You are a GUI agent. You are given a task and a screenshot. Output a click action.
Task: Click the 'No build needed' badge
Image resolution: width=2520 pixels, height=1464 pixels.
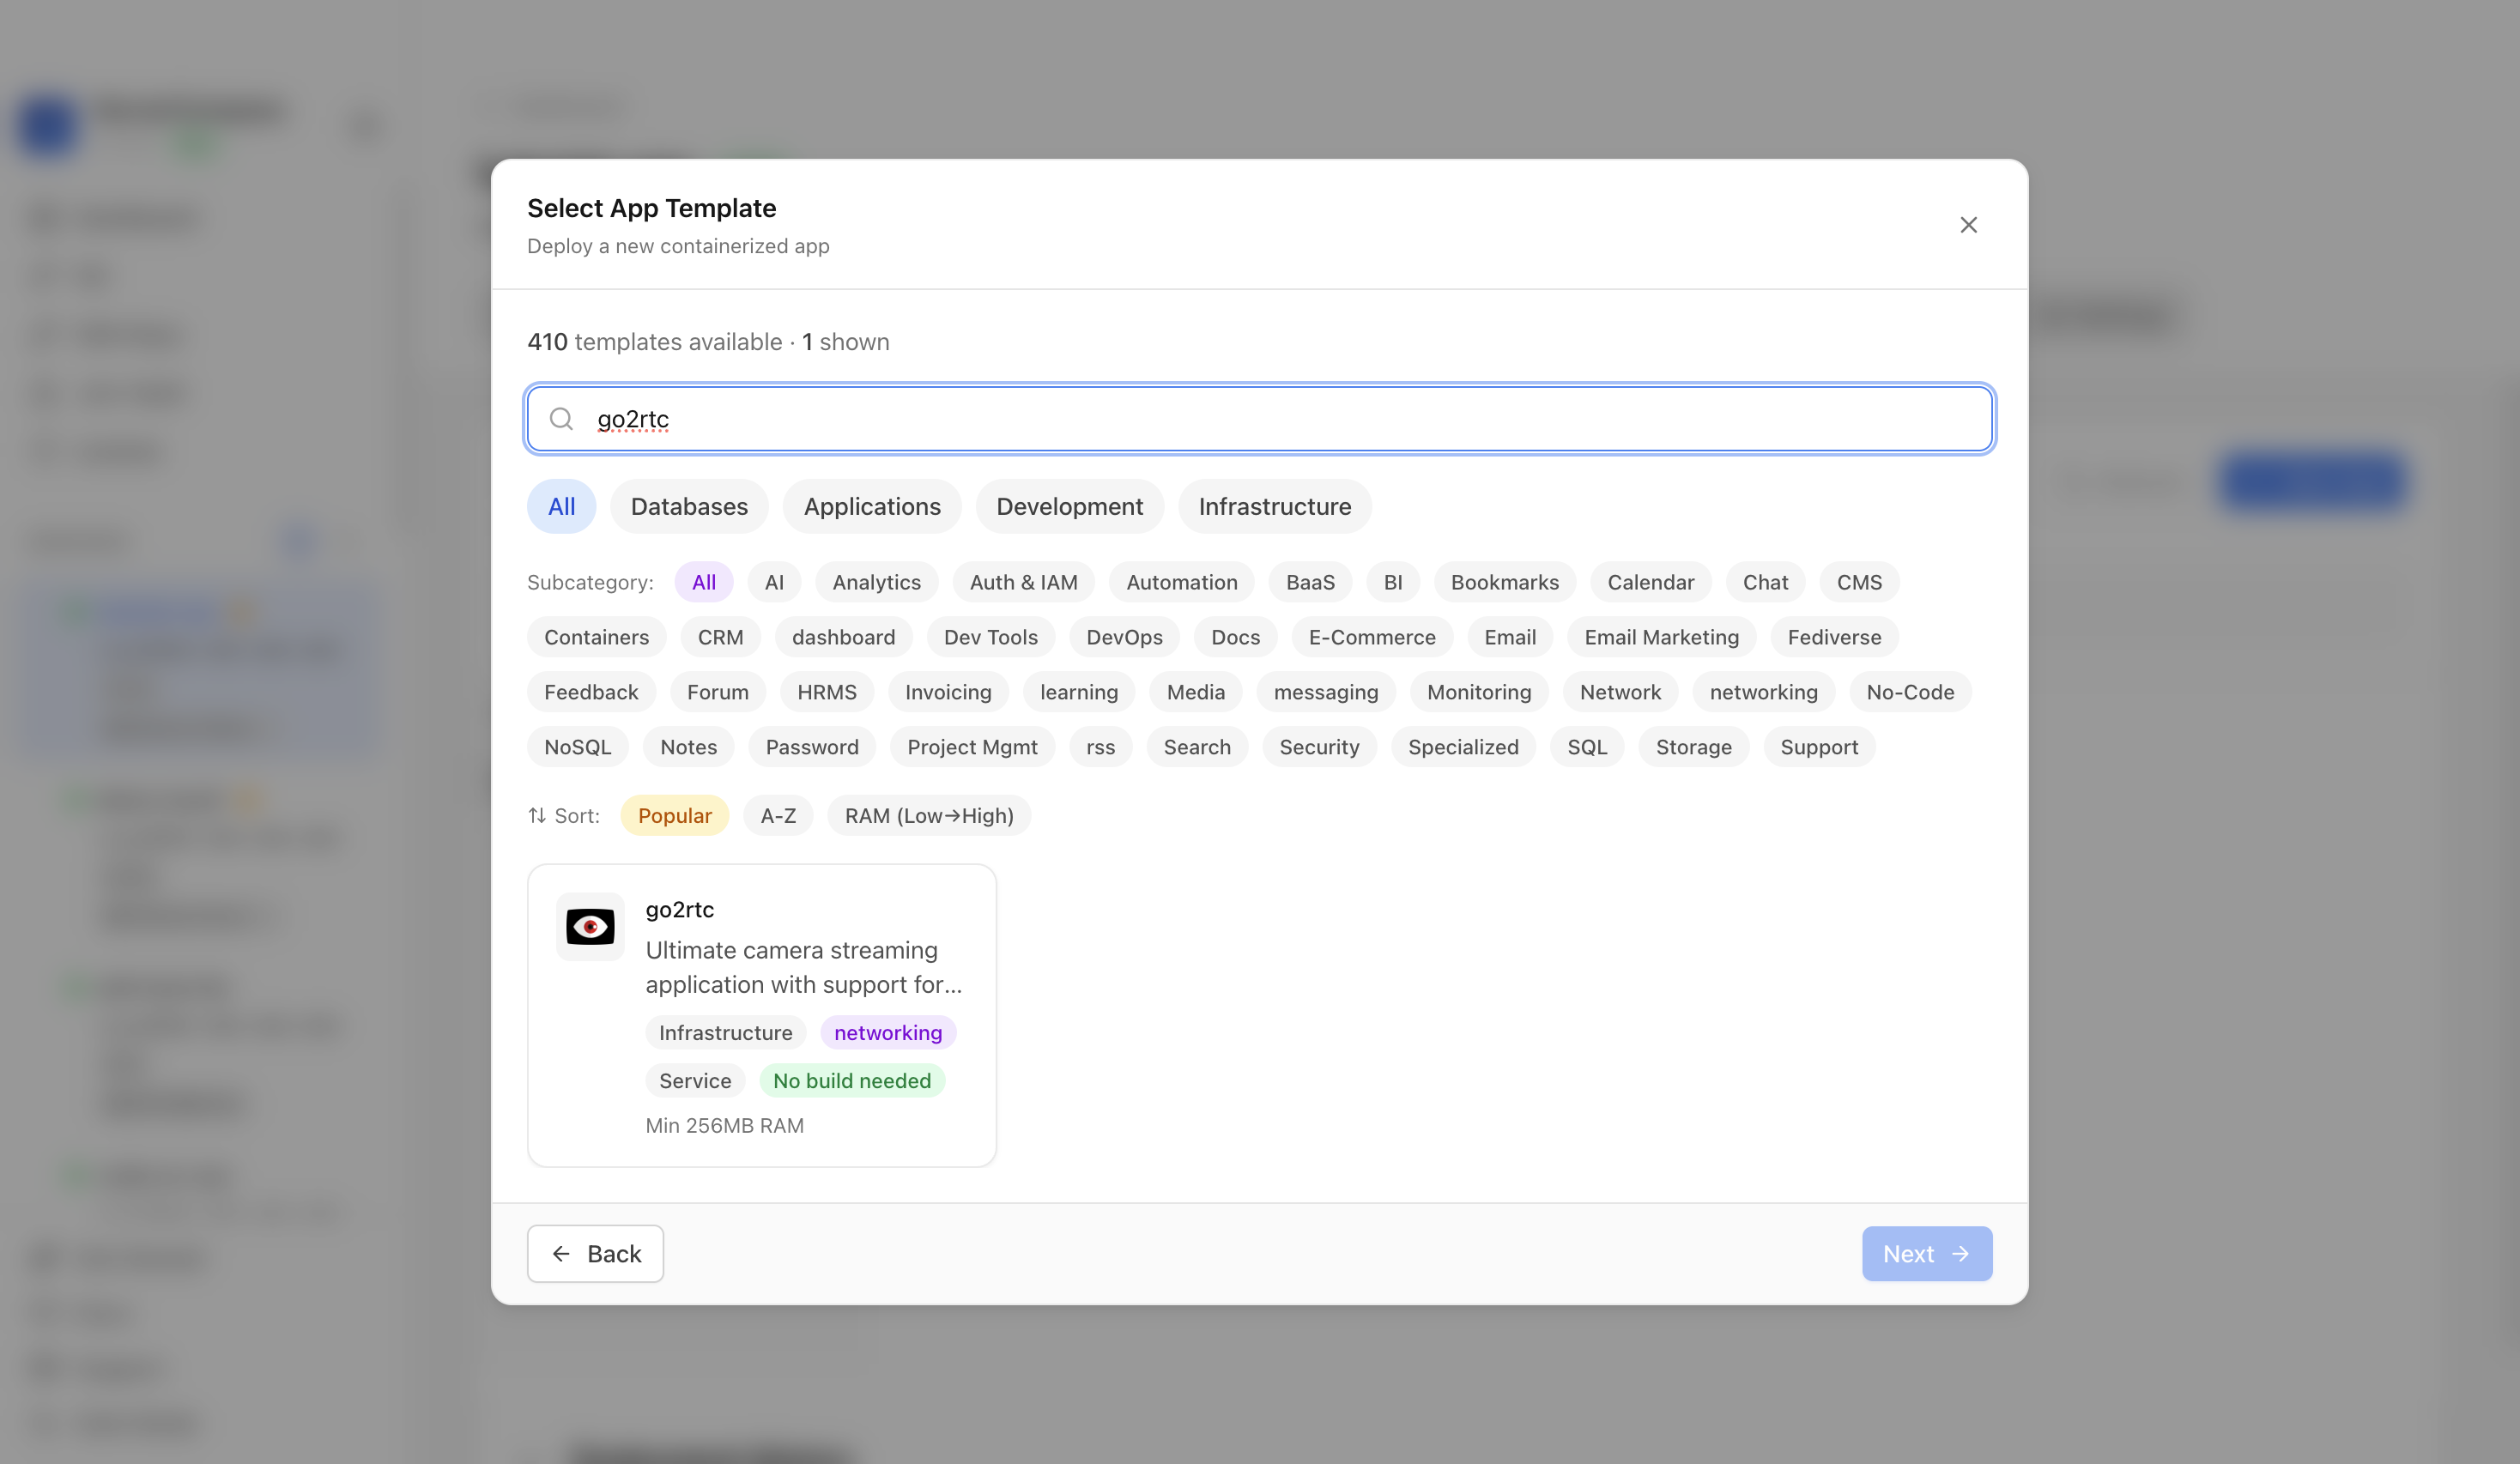852,1080
